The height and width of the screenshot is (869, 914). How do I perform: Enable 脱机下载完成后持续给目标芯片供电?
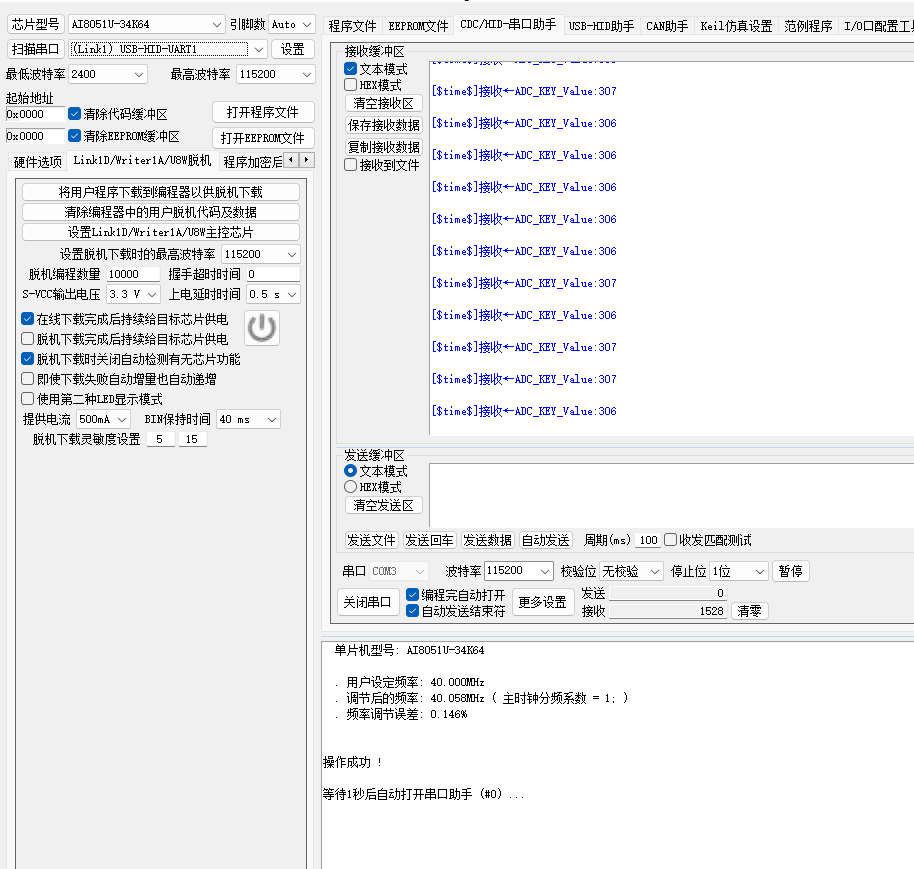pyautogui.click(x=27, y=339)
